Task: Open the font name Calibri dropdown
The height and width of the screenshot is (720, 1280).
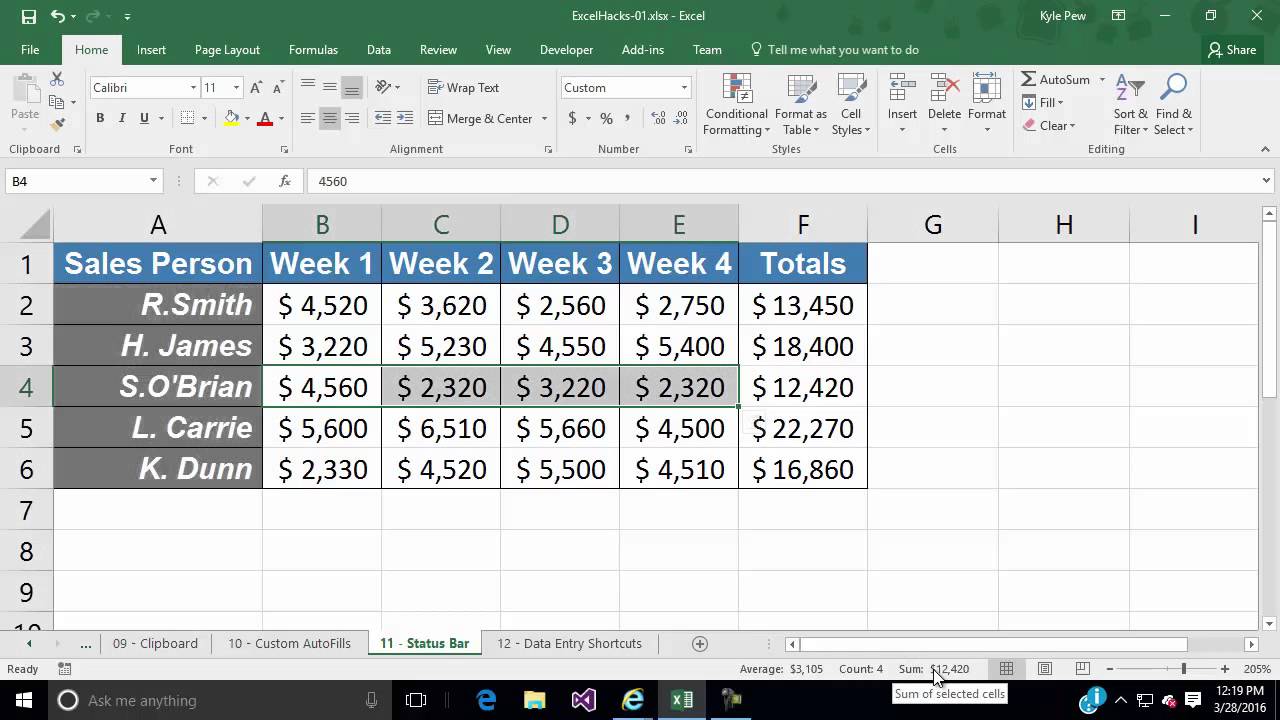Action: click(193, 88)
